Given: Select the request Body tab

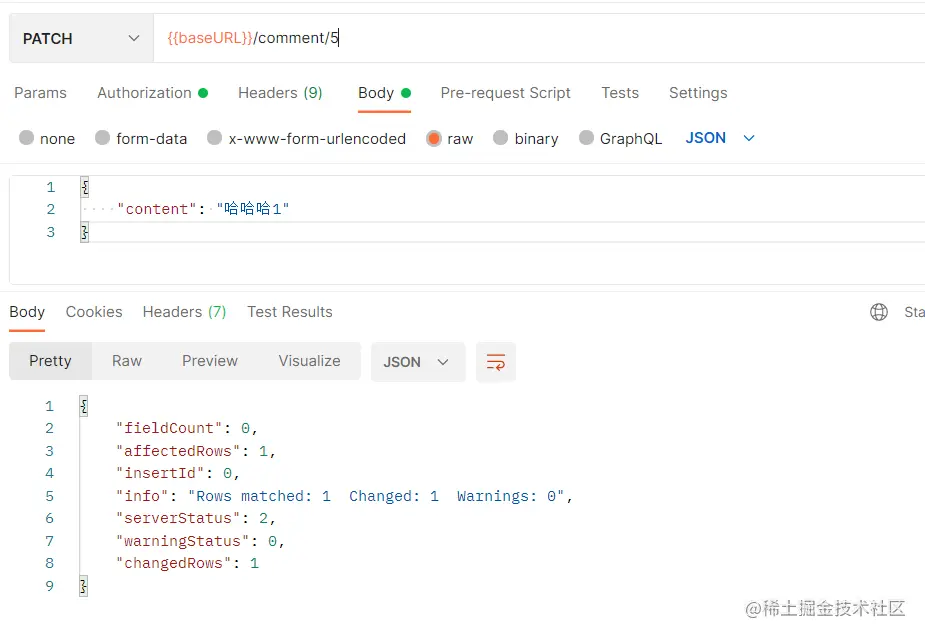Looking at the screenshot, I should click(384, 93).
